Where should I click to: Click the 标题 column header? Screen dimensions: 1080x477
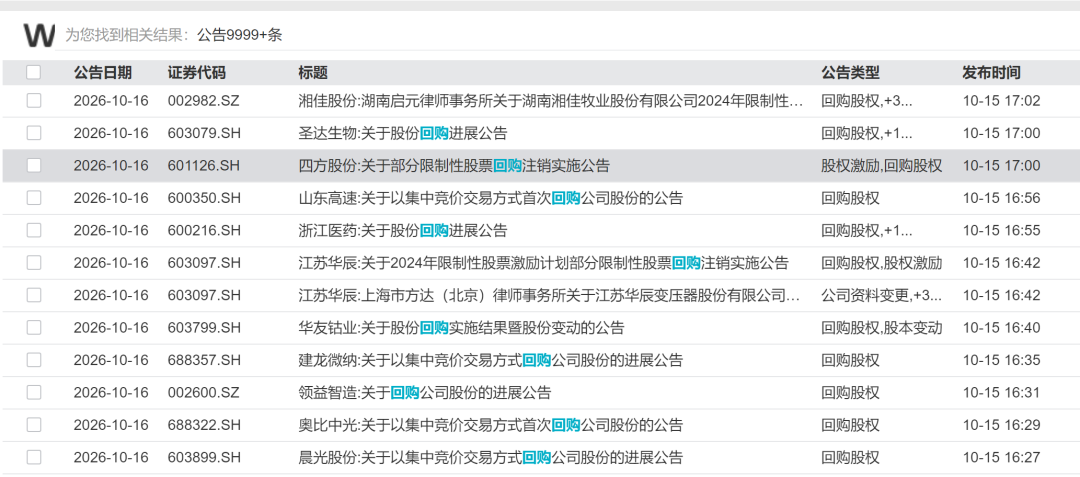313,73
